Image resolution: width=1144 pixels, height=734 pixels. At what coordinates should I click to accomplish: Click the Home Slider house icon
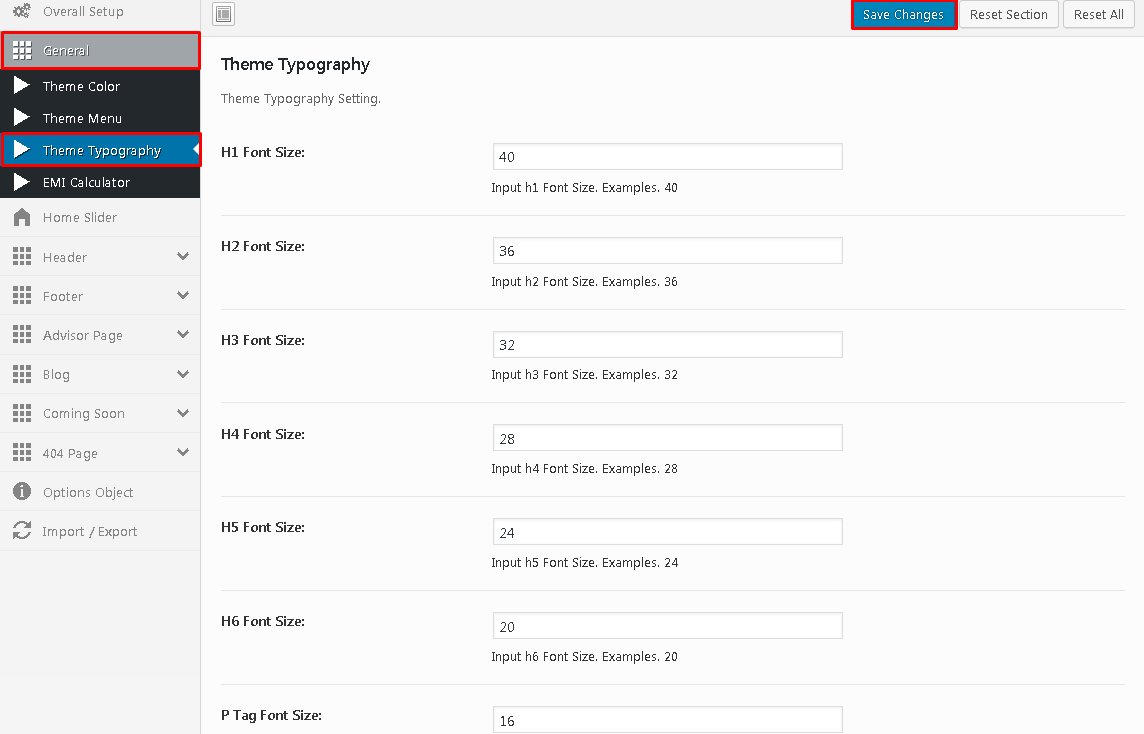22,217
